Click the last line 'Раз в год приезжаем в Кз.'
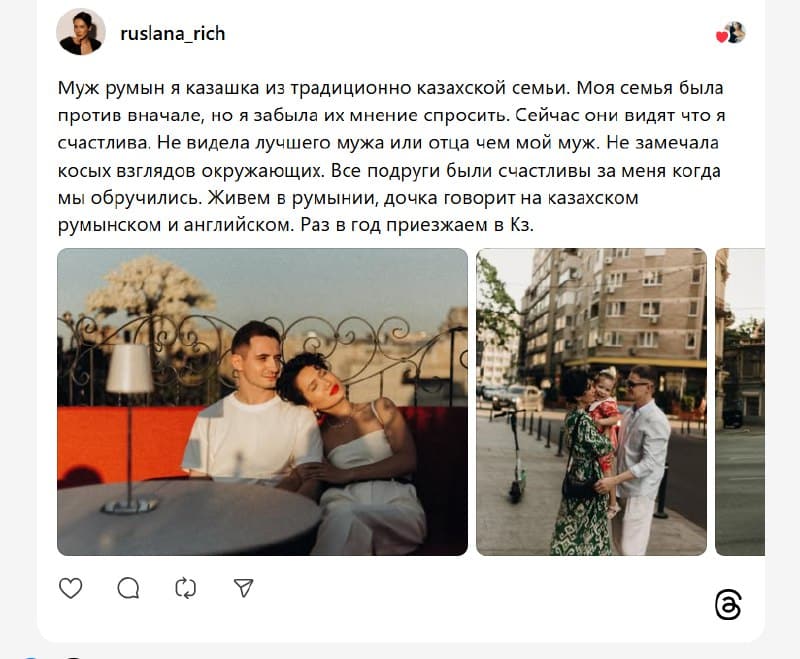800x659 pixels. point(417,225)
